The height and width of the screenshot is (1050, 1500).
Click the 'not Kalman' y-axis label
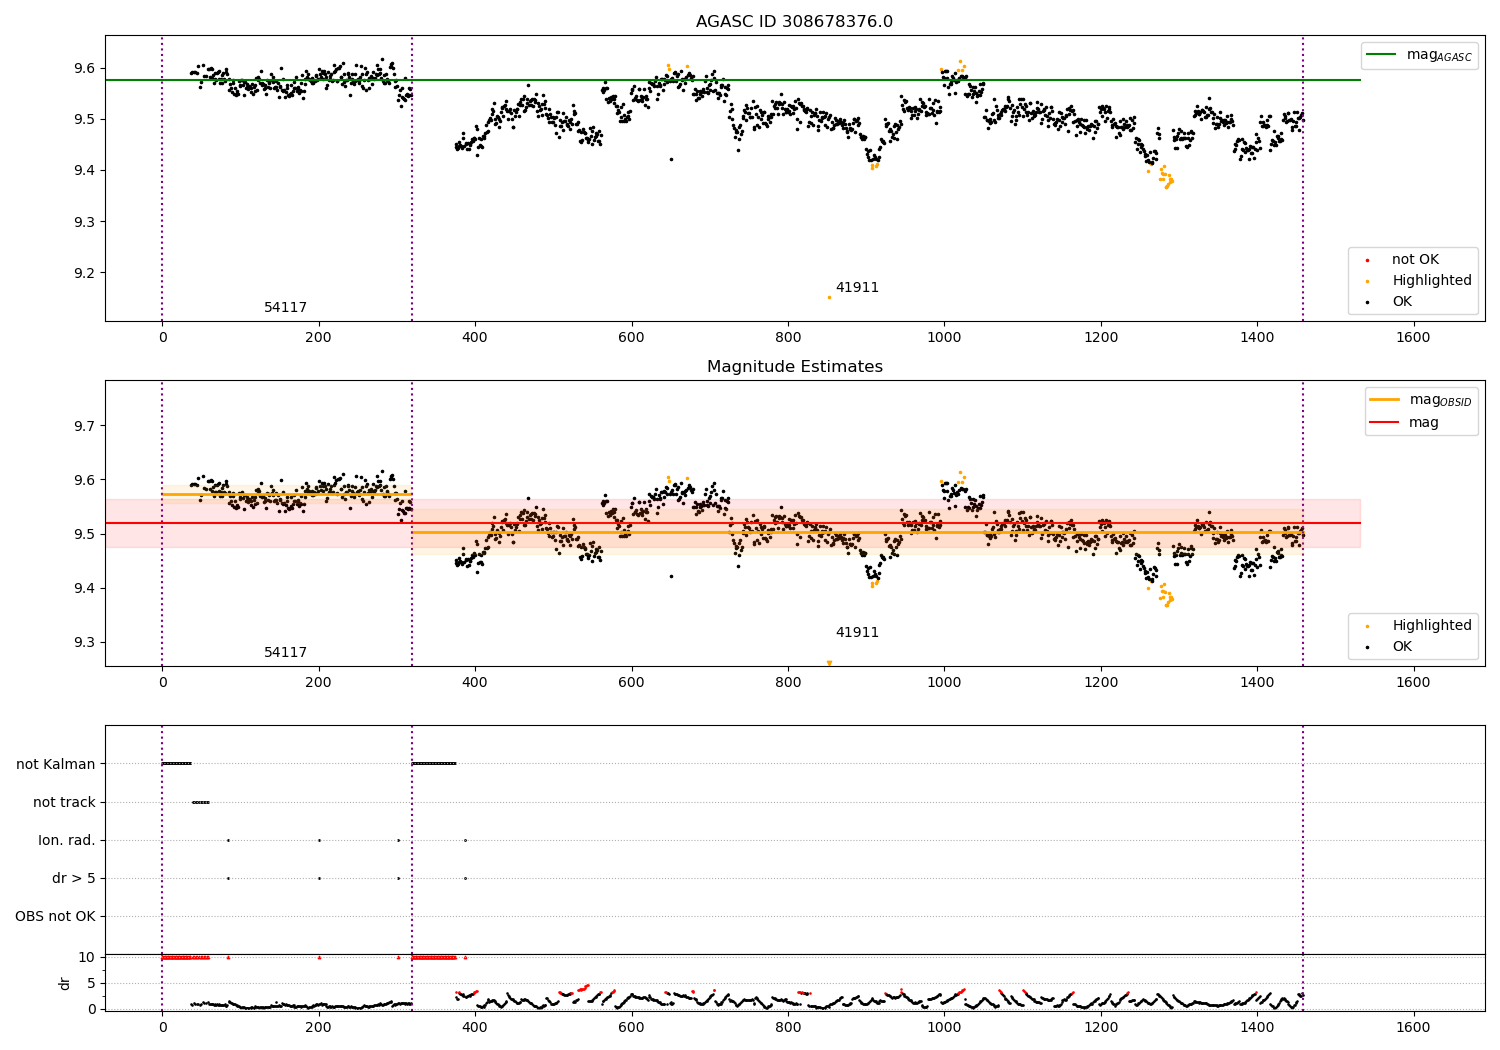56,765
